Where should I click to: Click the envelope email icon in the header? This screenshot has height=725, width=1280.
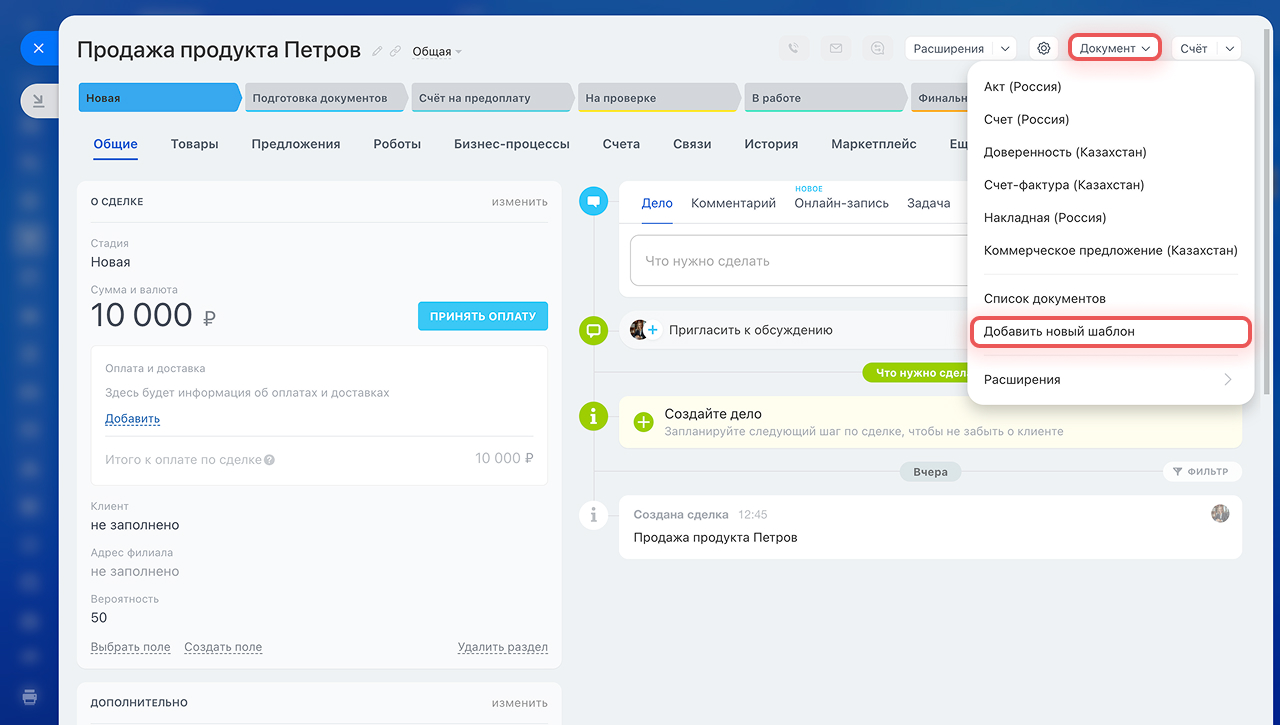pyautogui.click(x=836, y=48)
